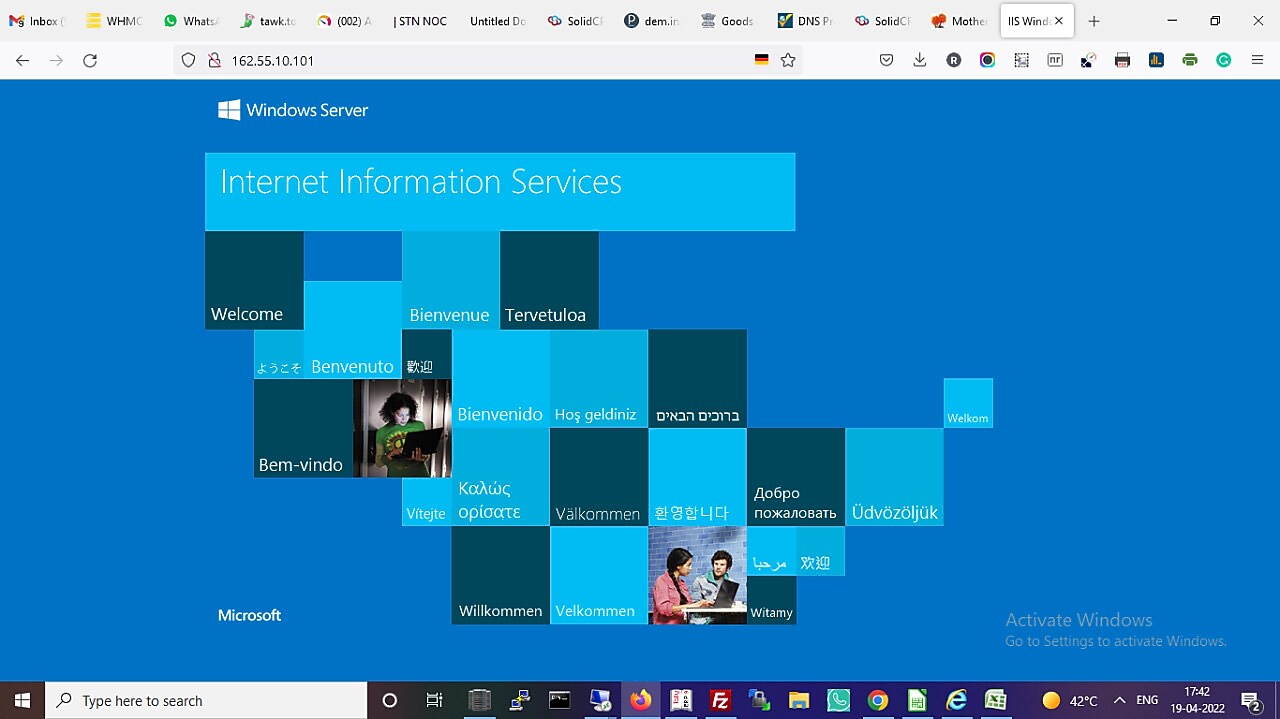This screenshot has width=1280, height=719.
Task: Open Internet Explorer from the taskbar
Action: (956, 700)
